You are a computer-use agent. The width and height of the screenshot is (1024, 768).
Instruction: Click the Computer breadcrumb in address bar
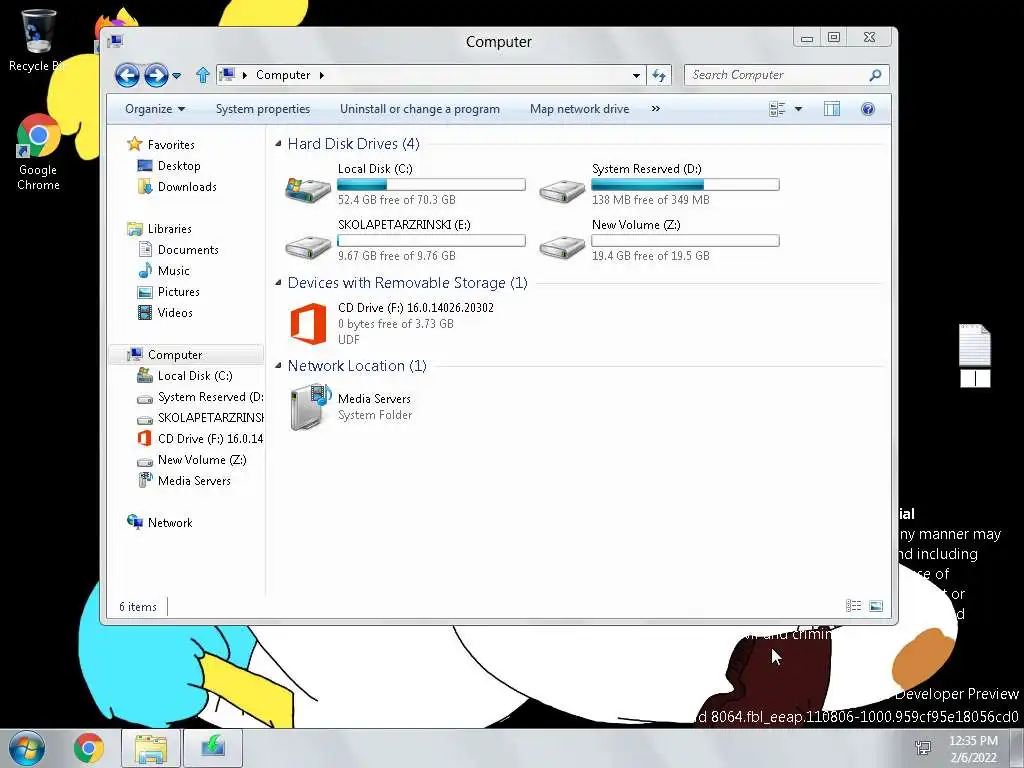pos(283,75)
